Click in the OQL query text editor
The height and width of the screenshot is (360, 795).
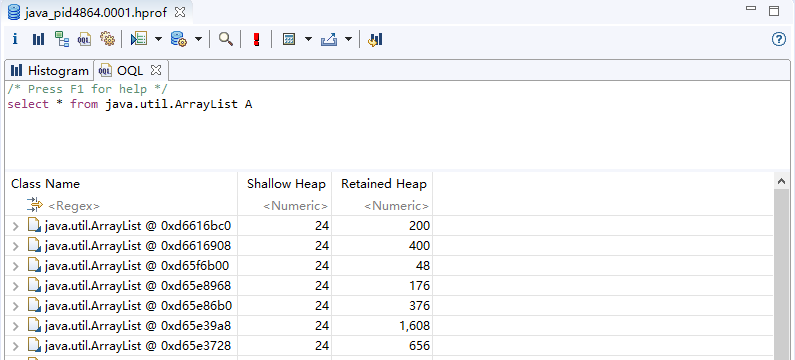tap(398, 124)
